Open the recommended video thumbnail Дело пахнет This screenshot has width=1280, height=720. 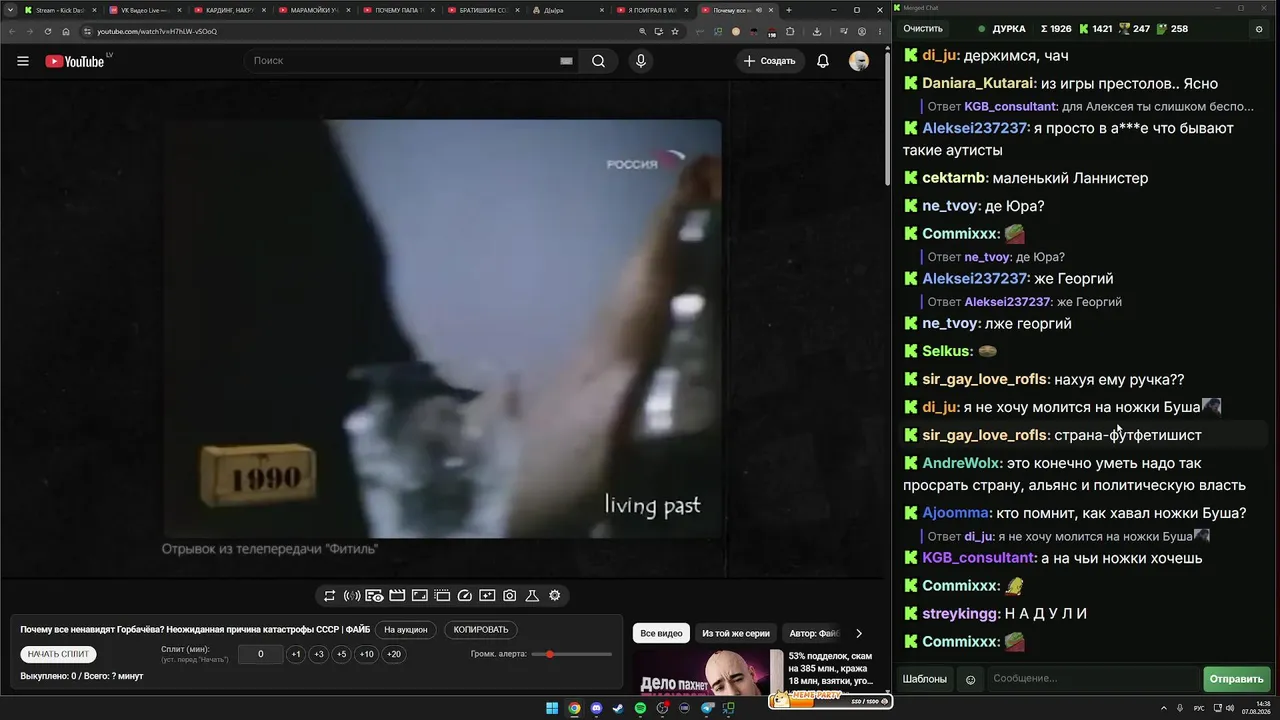pos(708,672)
